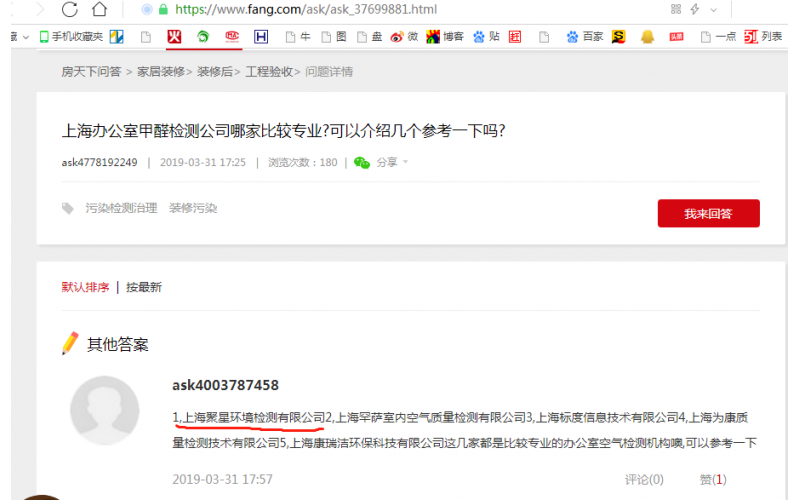Image resolution: width=800 pixels, height=500 pixels.
Task: Click the gray avatar of ask4003787458
Action: 105,410
